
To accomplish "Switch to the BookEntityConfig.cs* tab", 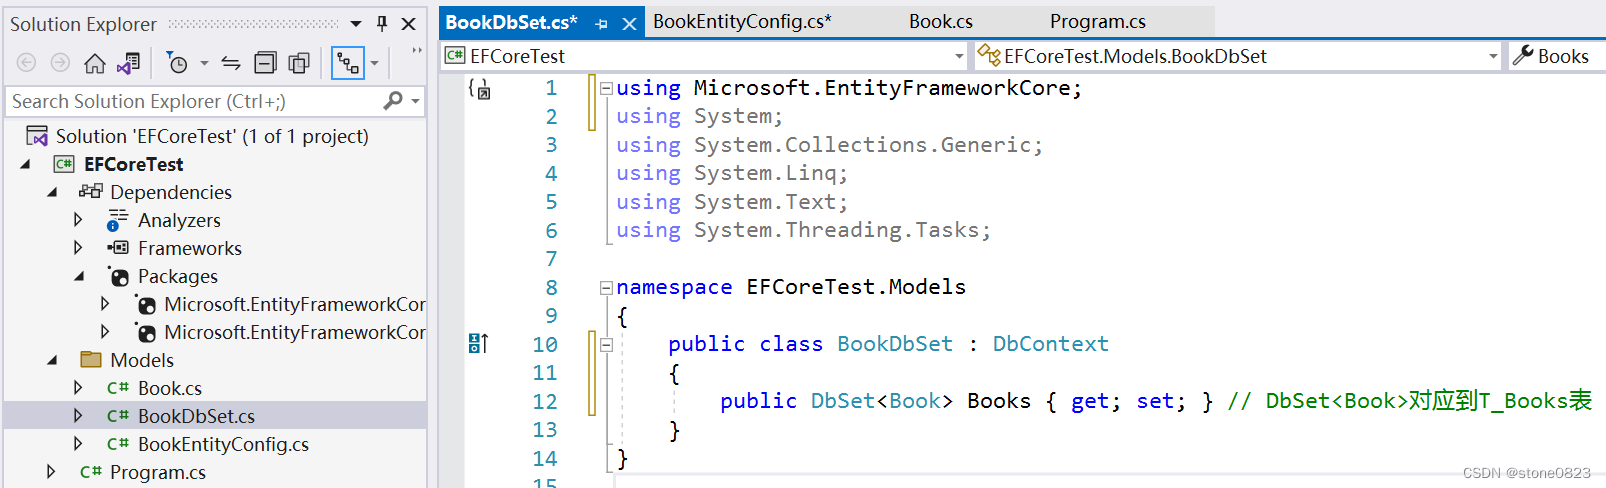I will coord(741,21).
